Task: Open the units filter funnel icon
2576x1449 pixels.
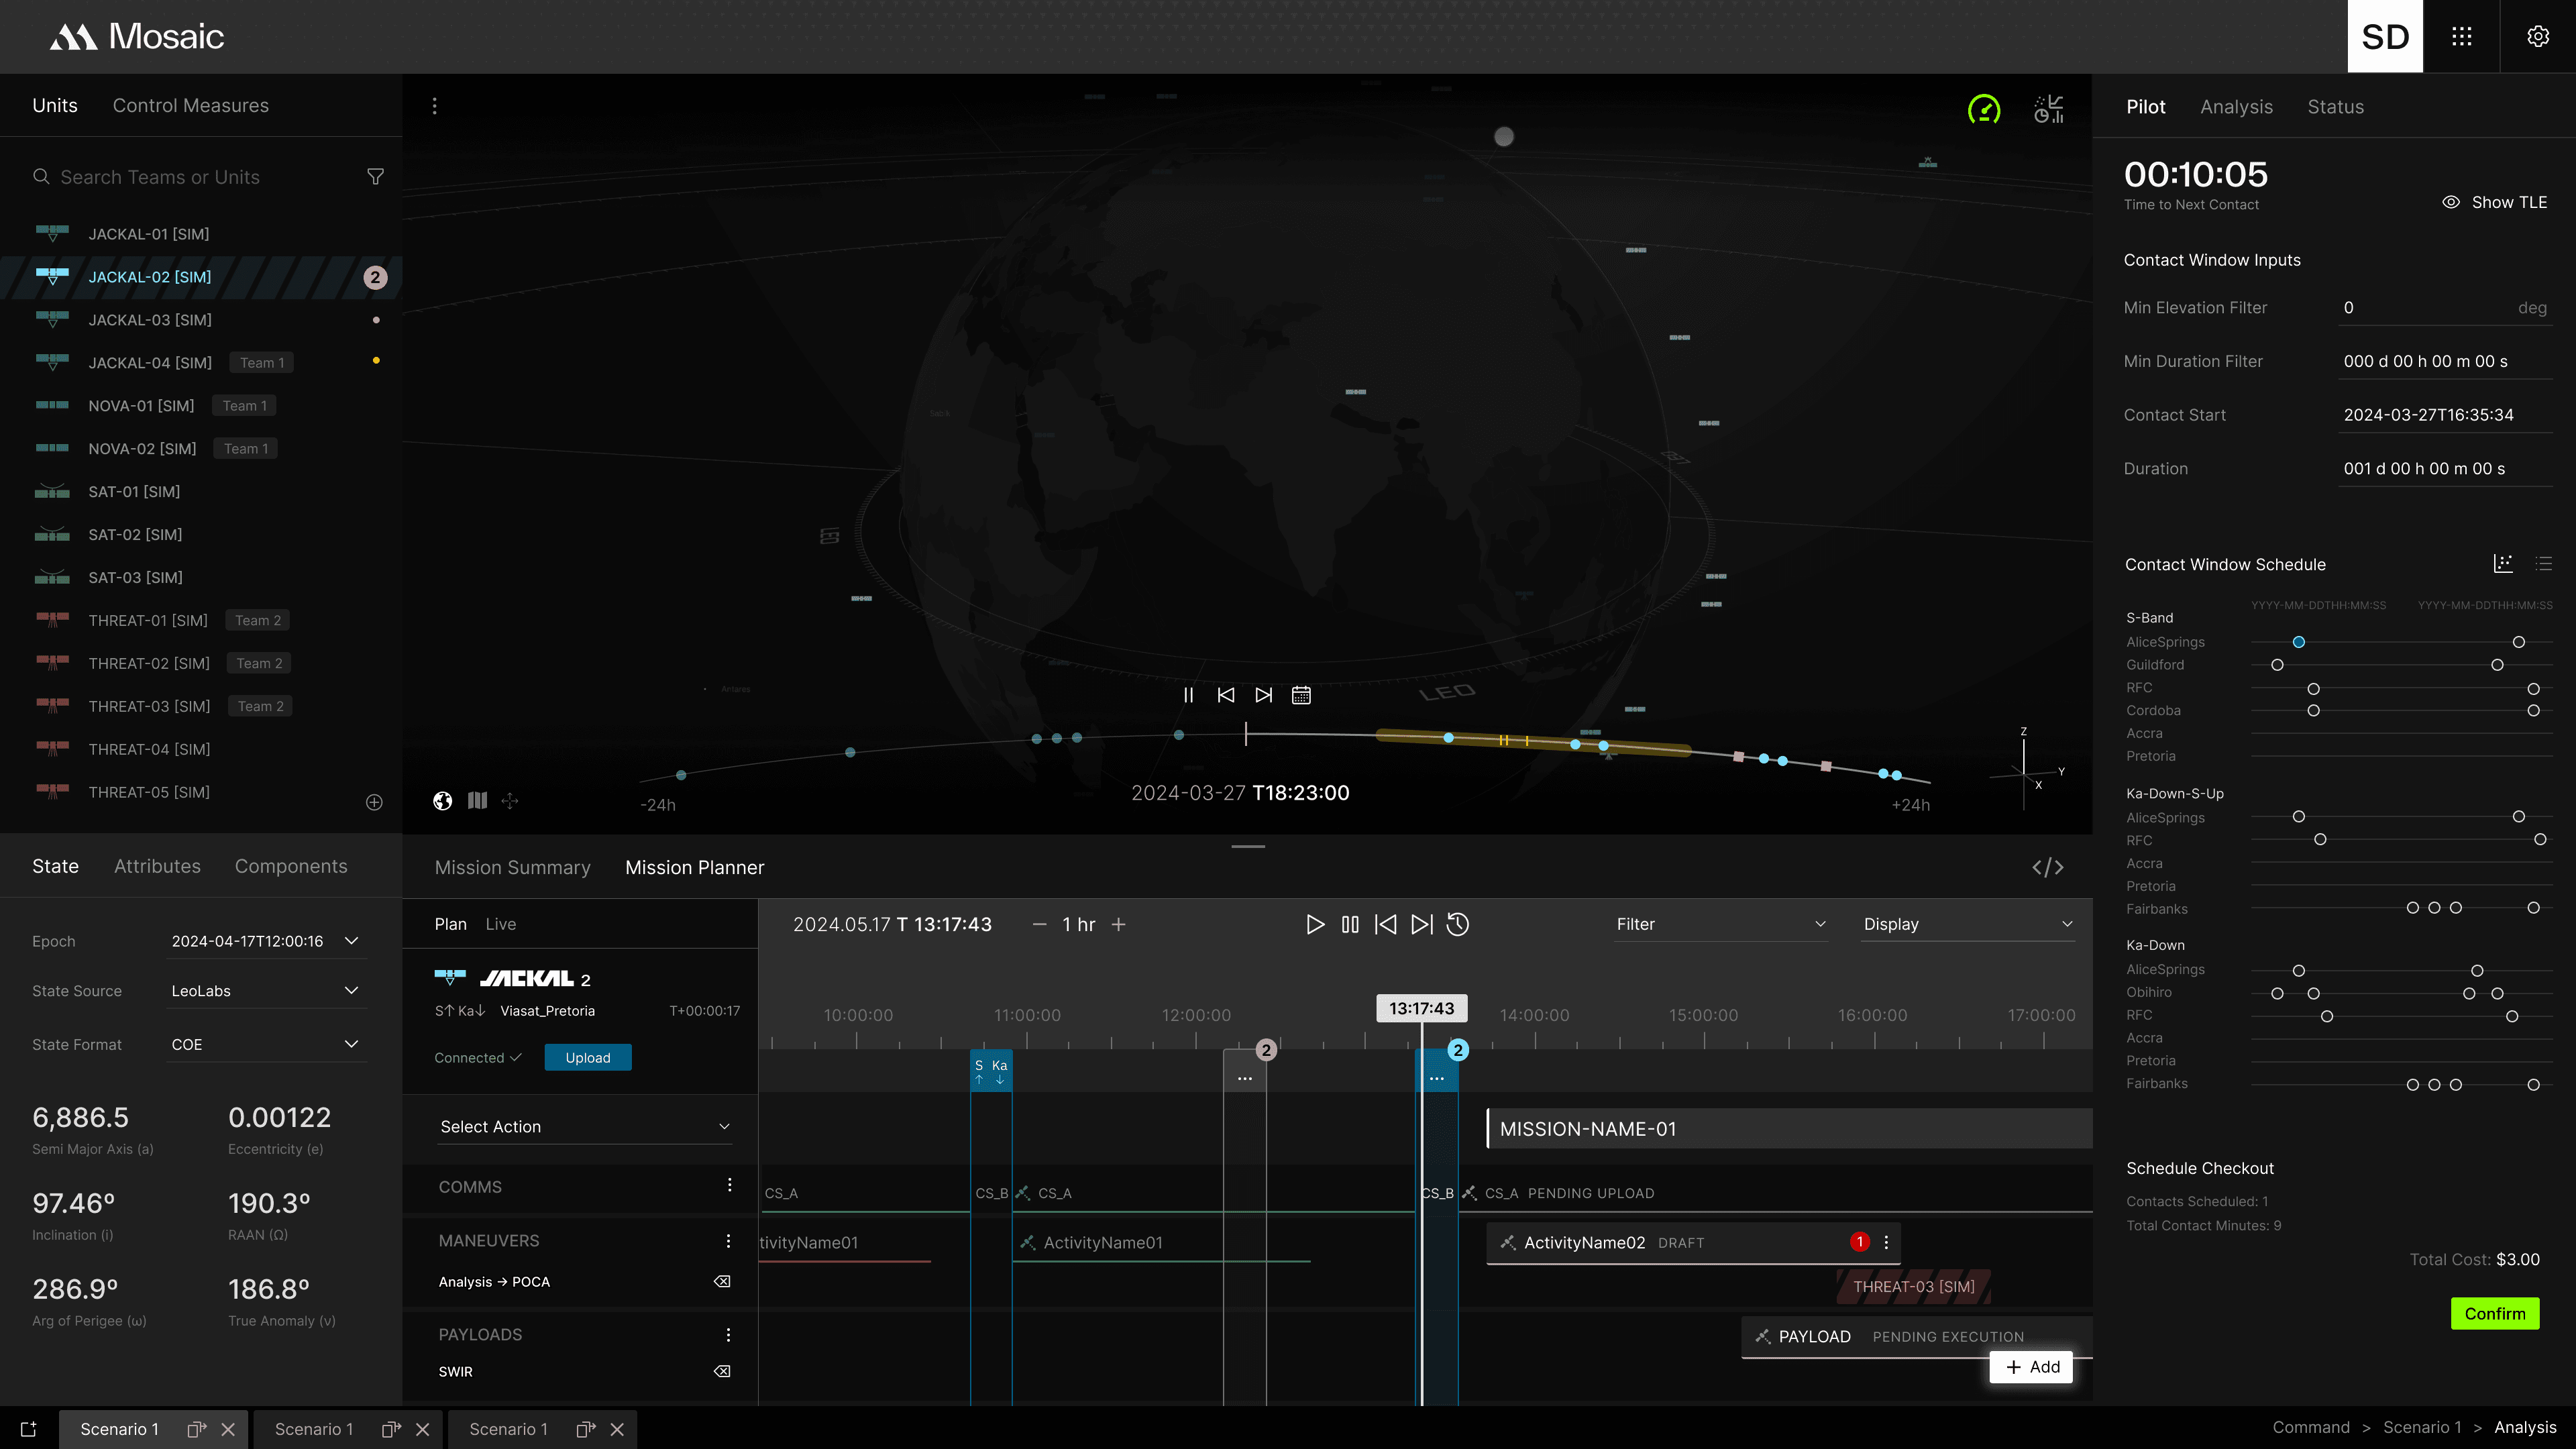Action: [x=375, y=177]
